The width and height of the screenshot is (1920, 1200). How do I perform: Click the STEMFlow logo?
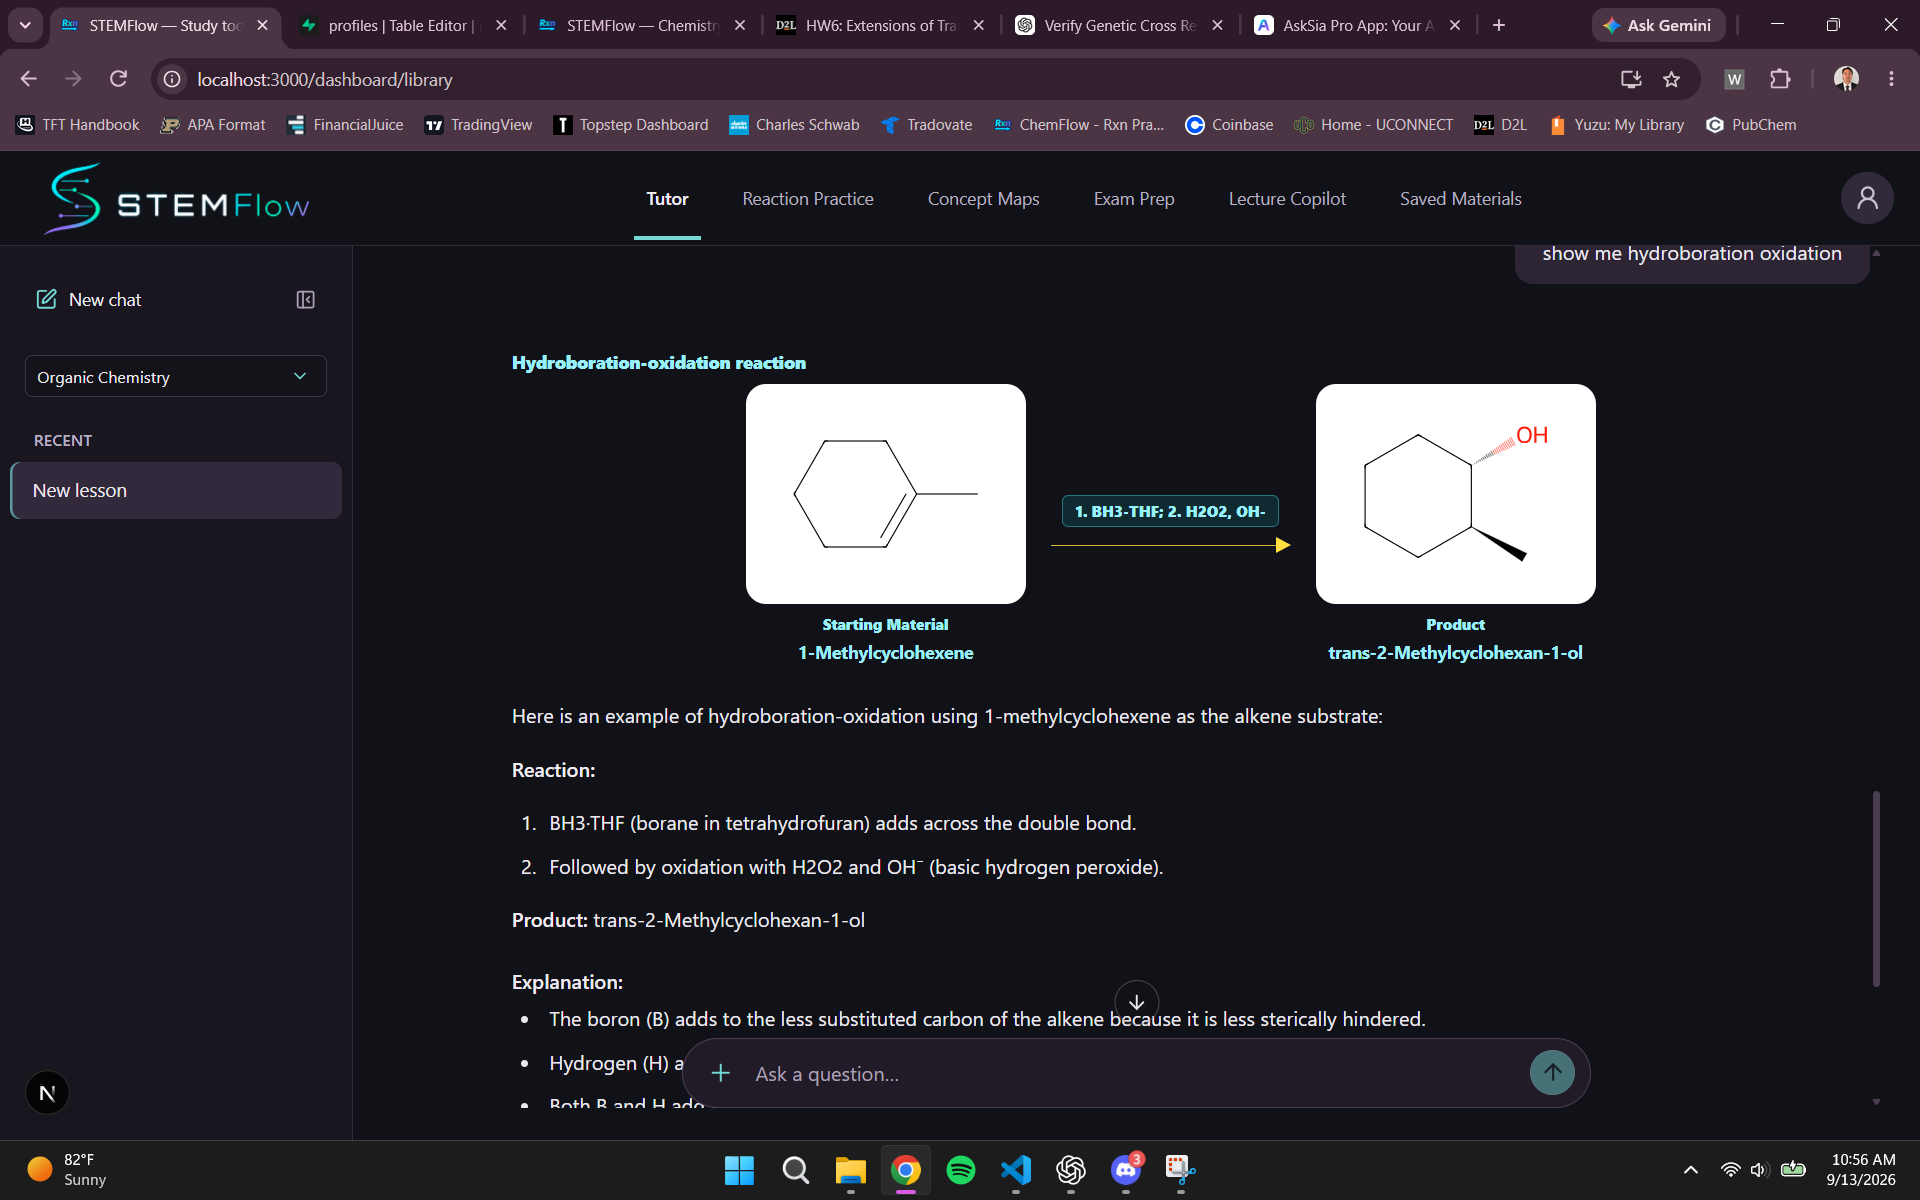177,199
